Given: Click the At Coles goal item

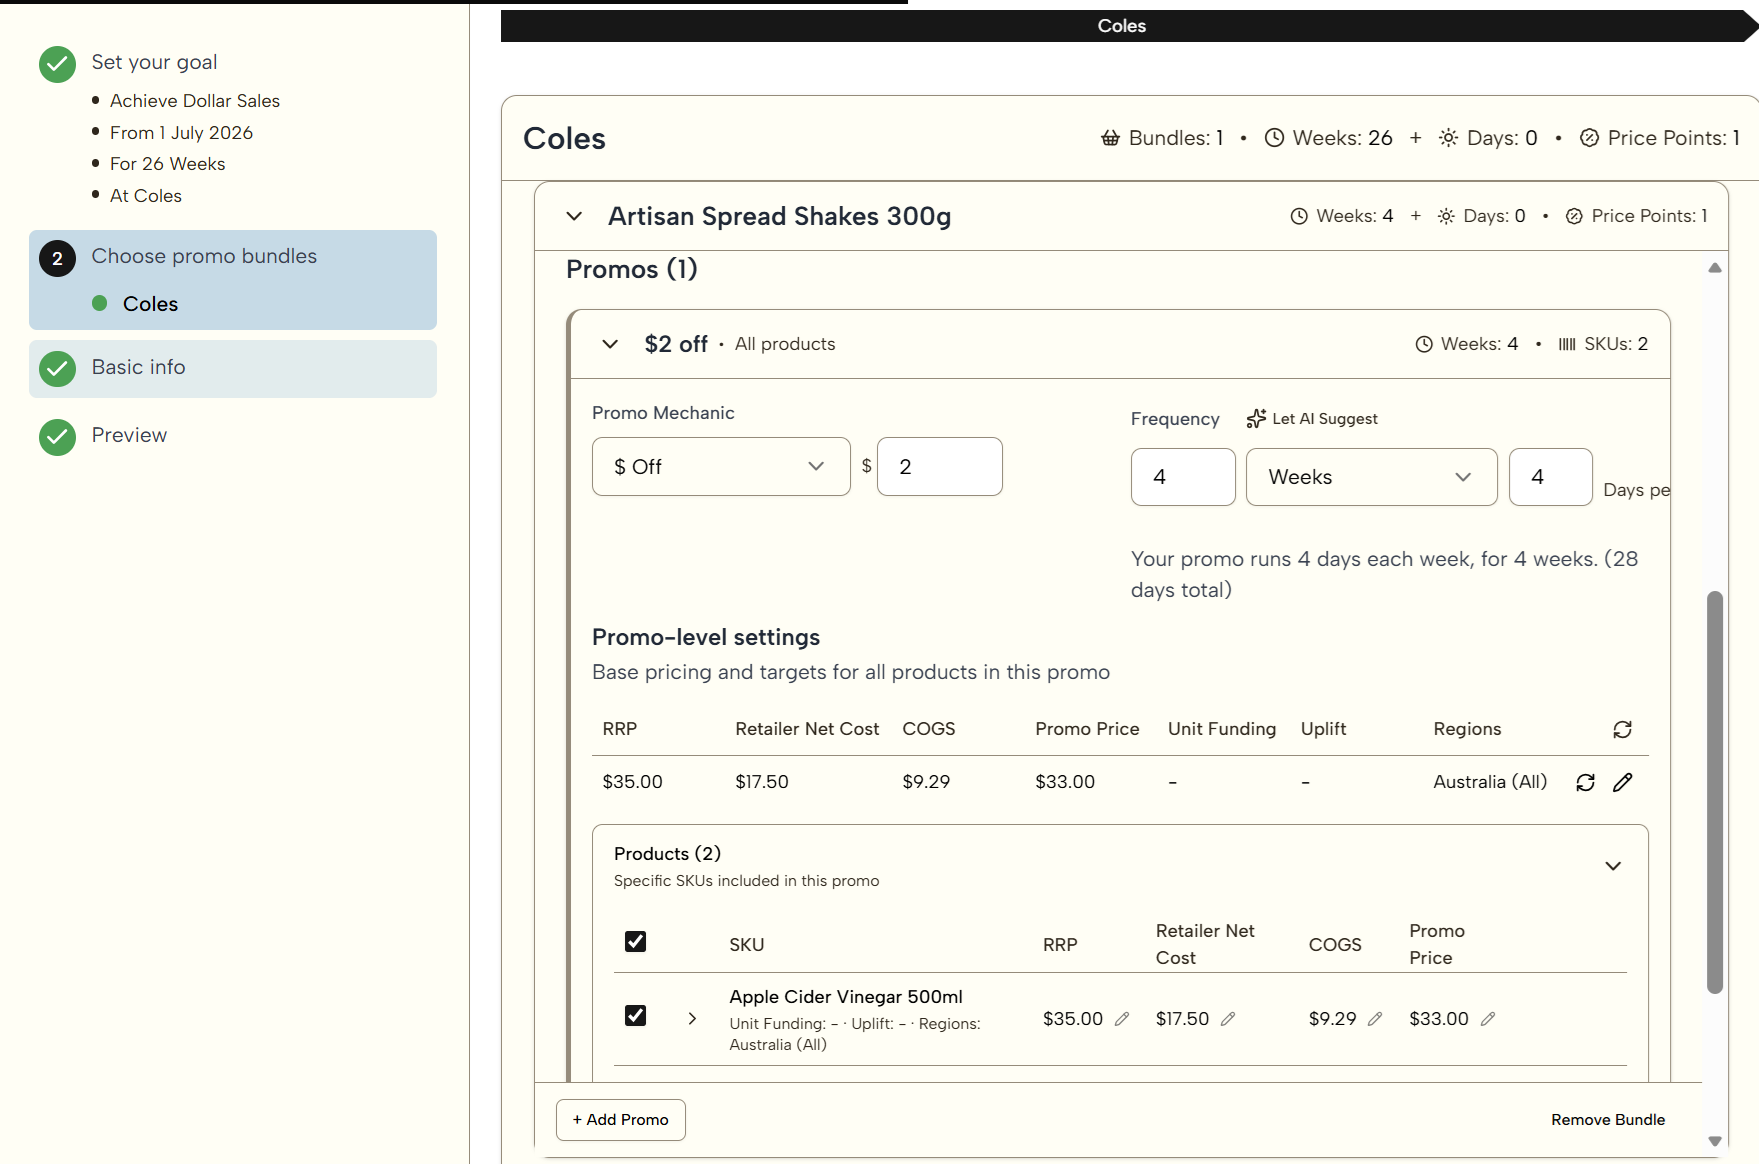Looking at the screenshot, I should pyautogui.click(x=146, y=196).
